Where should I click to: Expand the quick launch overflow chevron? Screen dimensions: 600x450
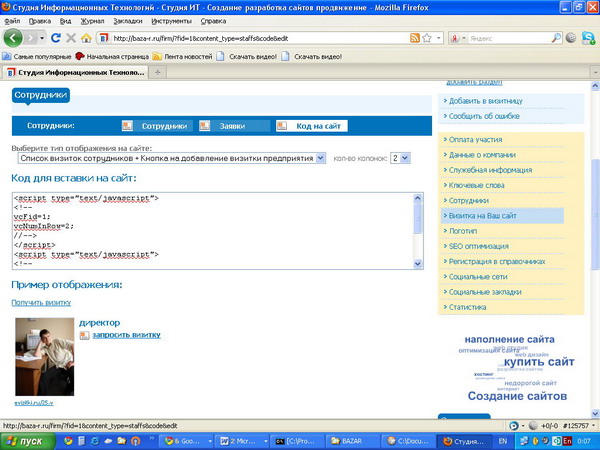152,438
